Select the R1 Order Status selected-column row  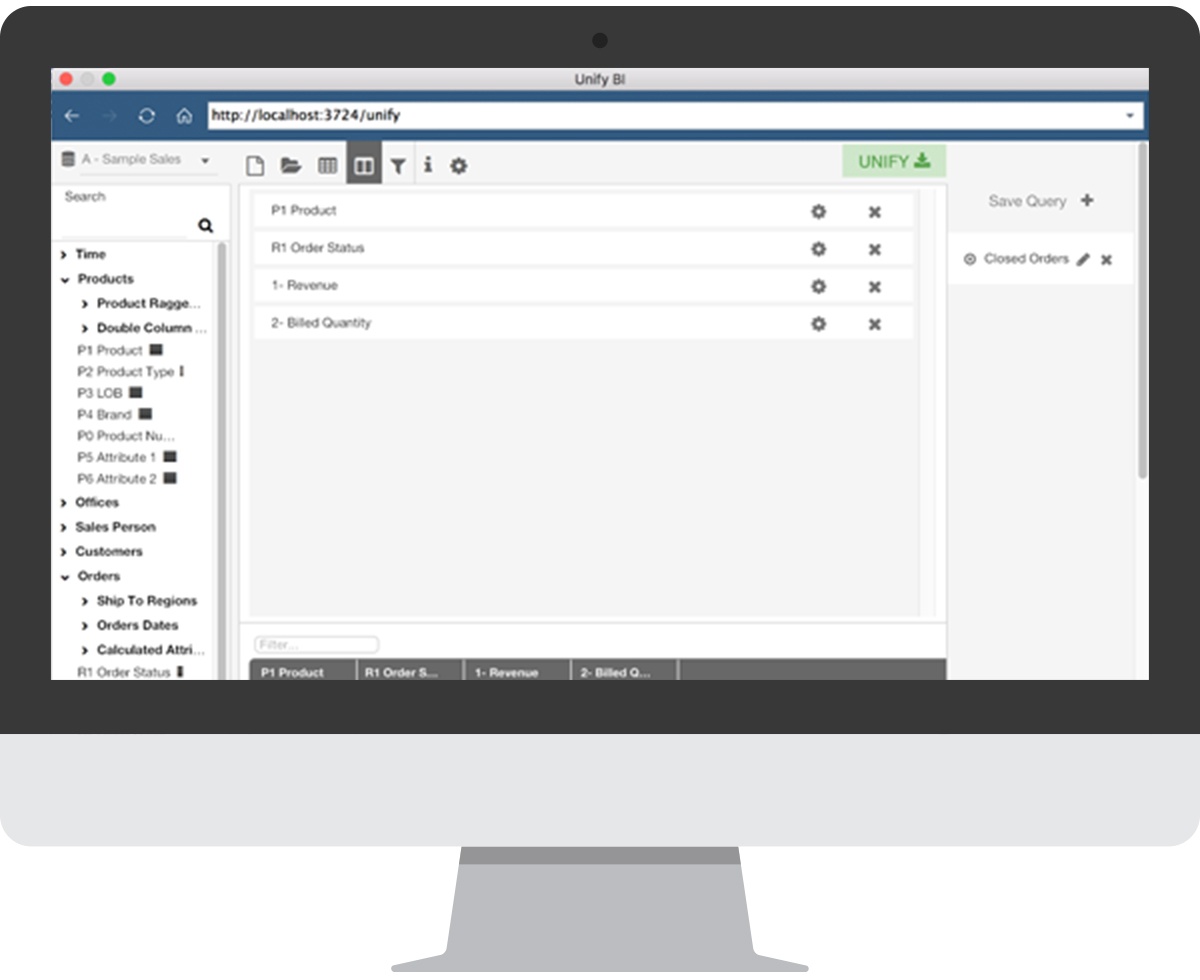(583, 249)
